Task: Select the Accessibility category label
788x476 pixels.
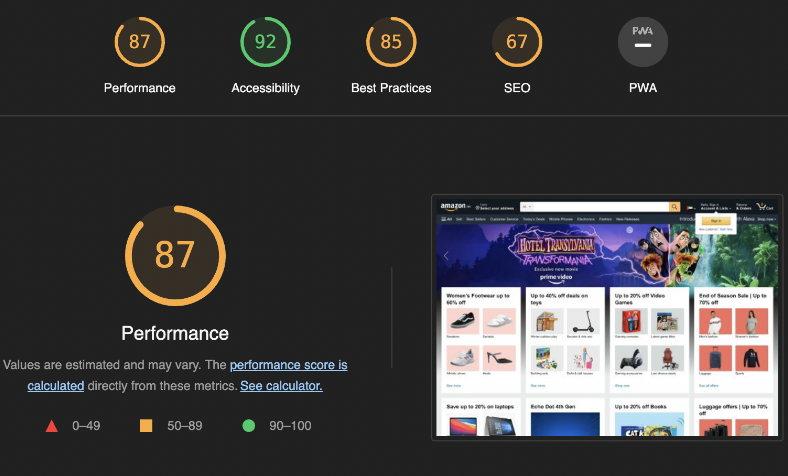Action: point(265,88)
